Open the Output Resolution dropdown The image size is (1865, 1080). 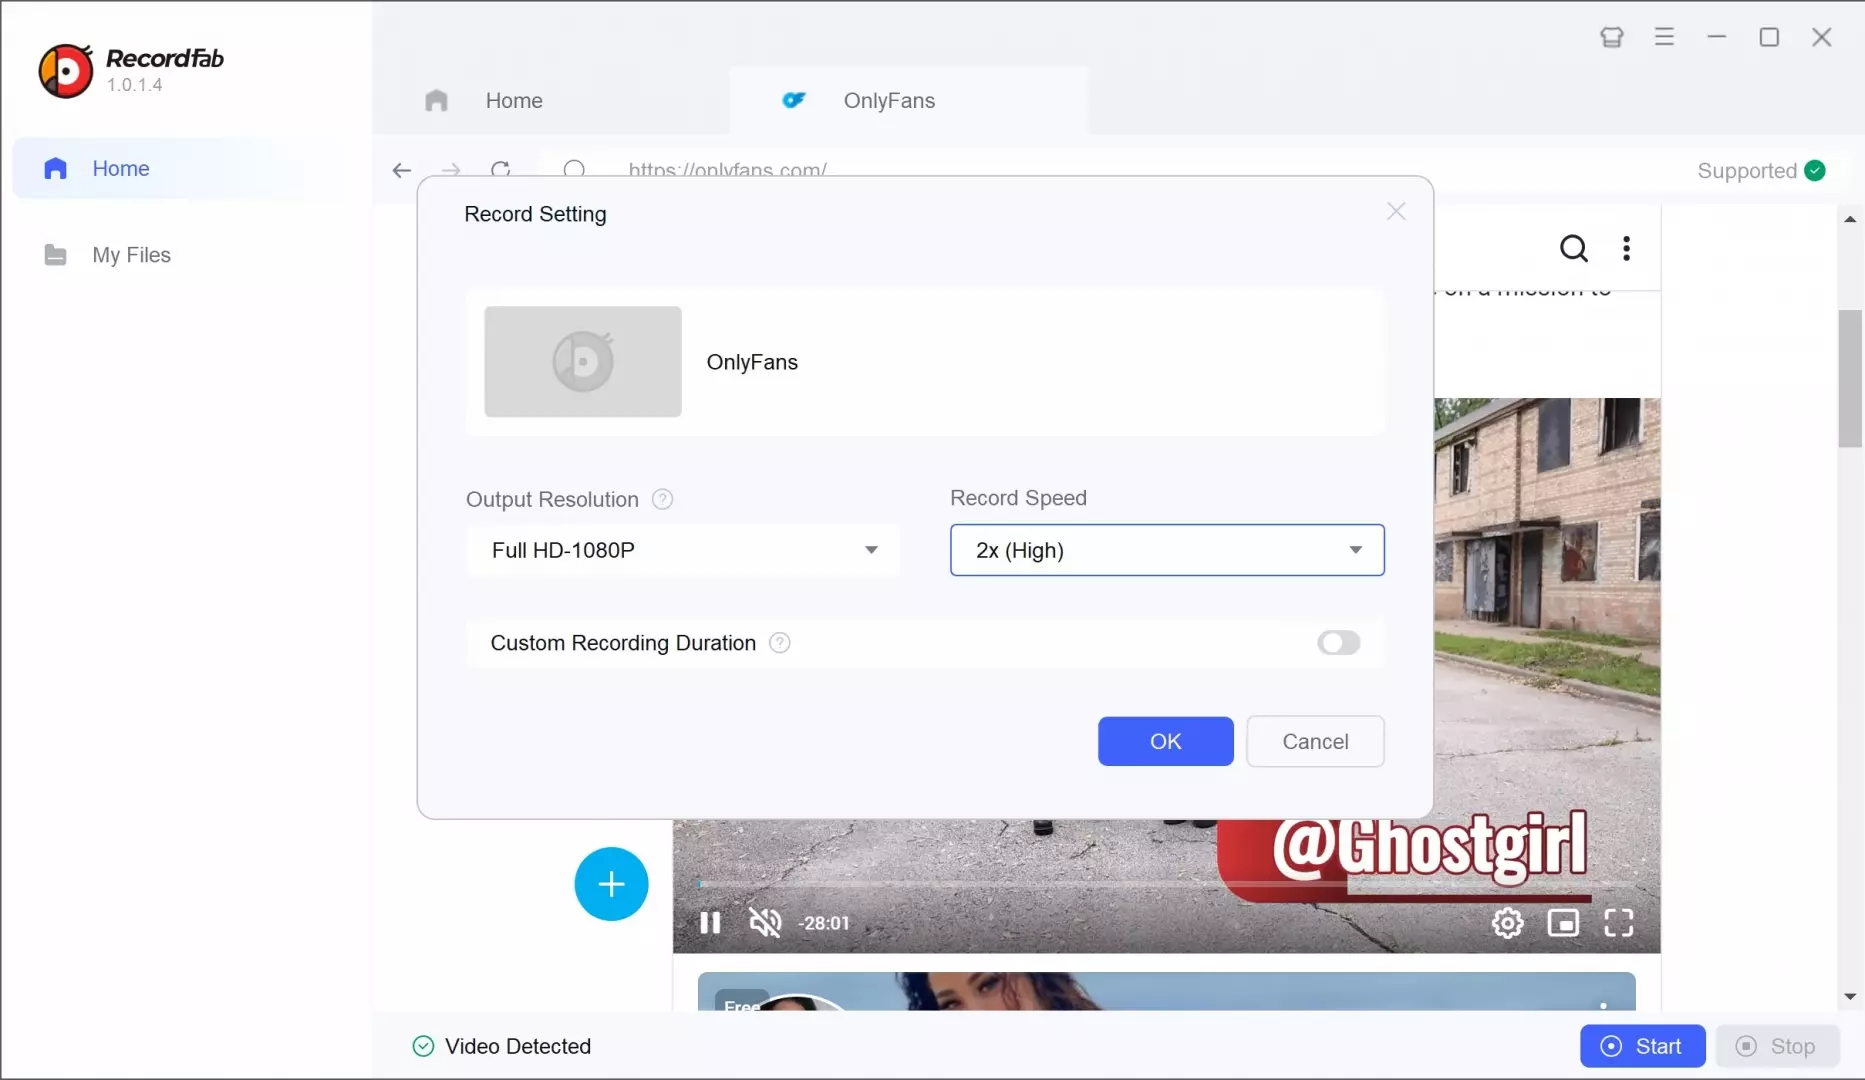683,550
